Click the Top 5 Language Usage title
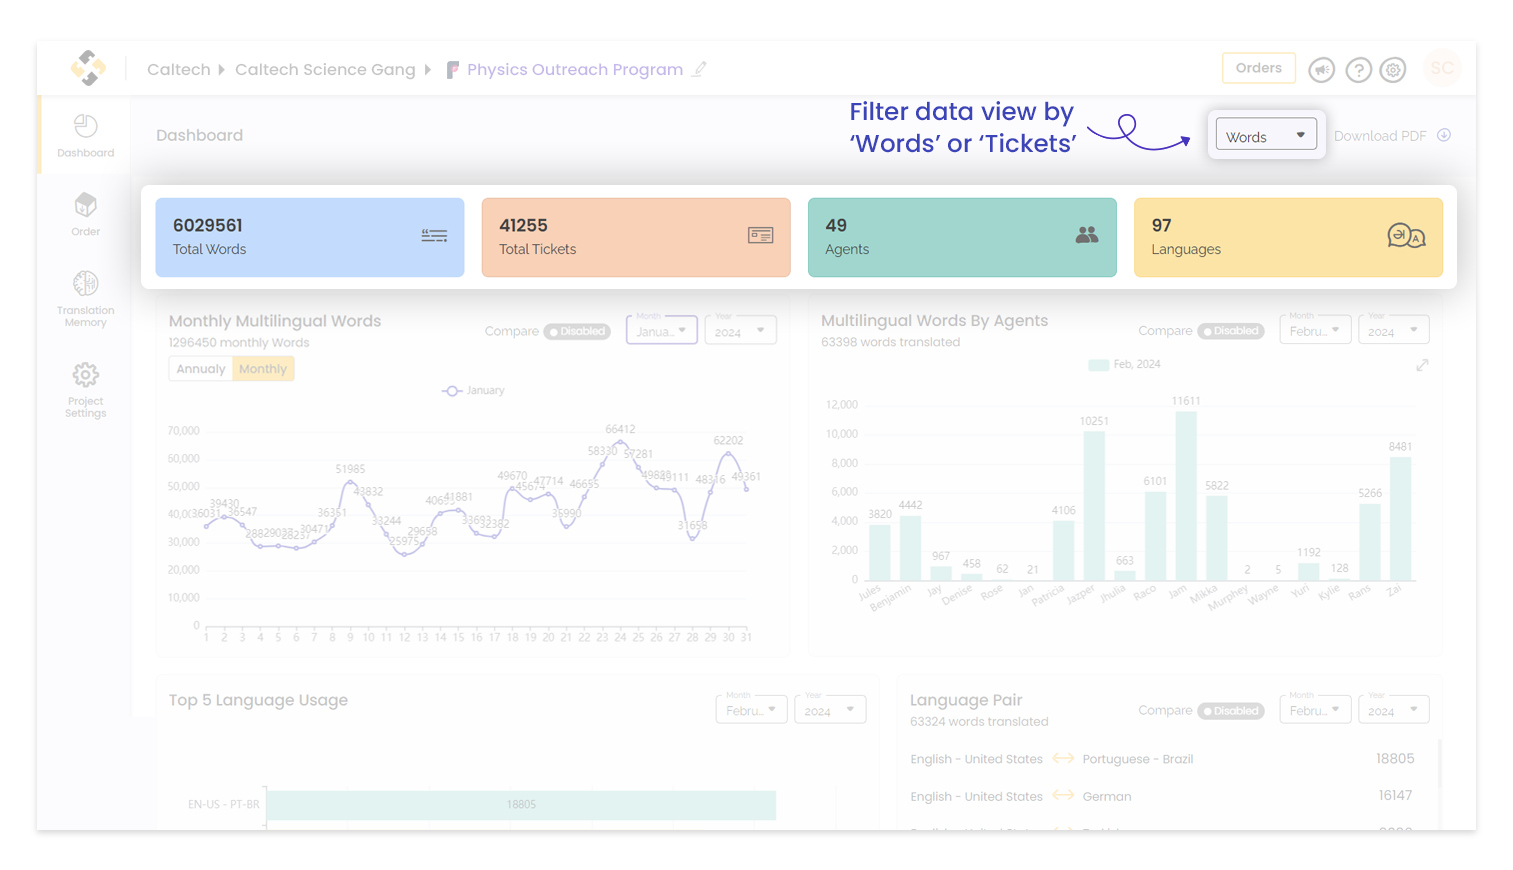The width and height of the screenshot is (1513, 870). pyautogui.click(x=258, y=700)
